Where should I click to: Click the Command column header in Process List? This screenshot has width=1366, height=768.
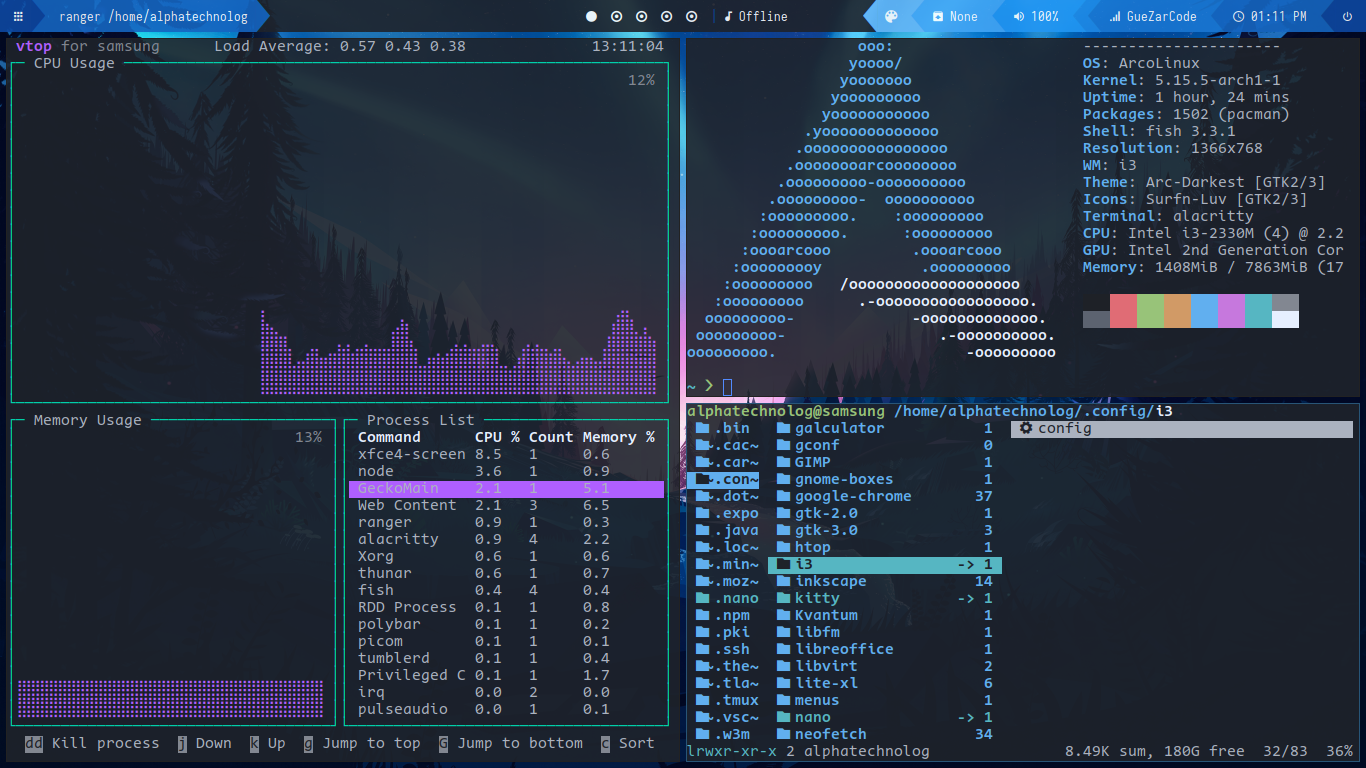389,437
